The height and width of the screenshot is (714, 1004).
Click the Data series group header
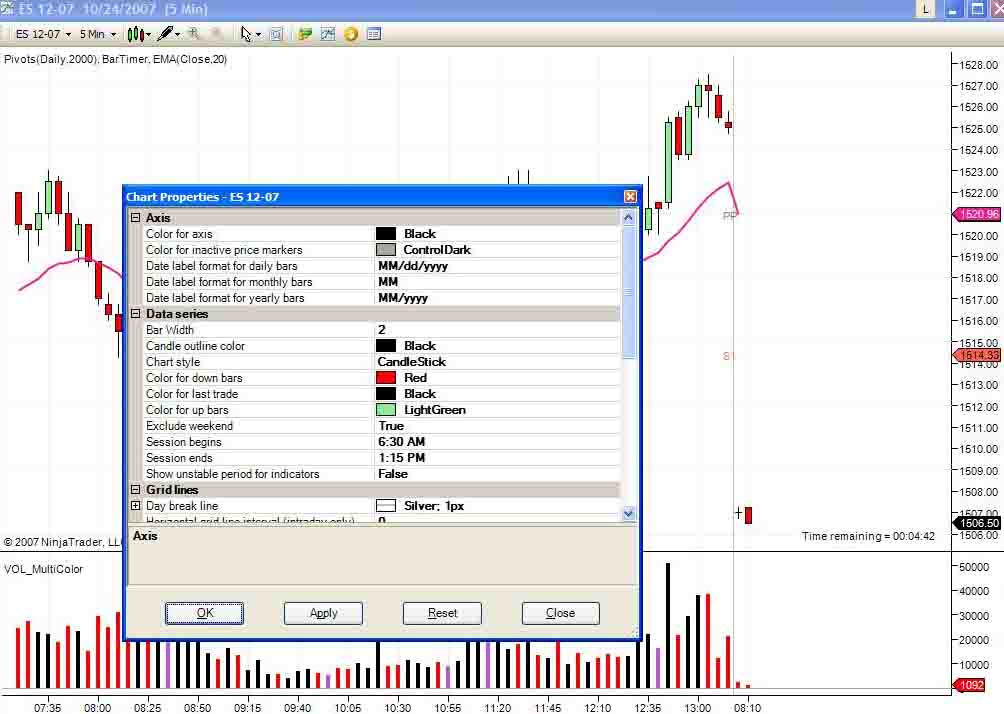pos(177,314)
